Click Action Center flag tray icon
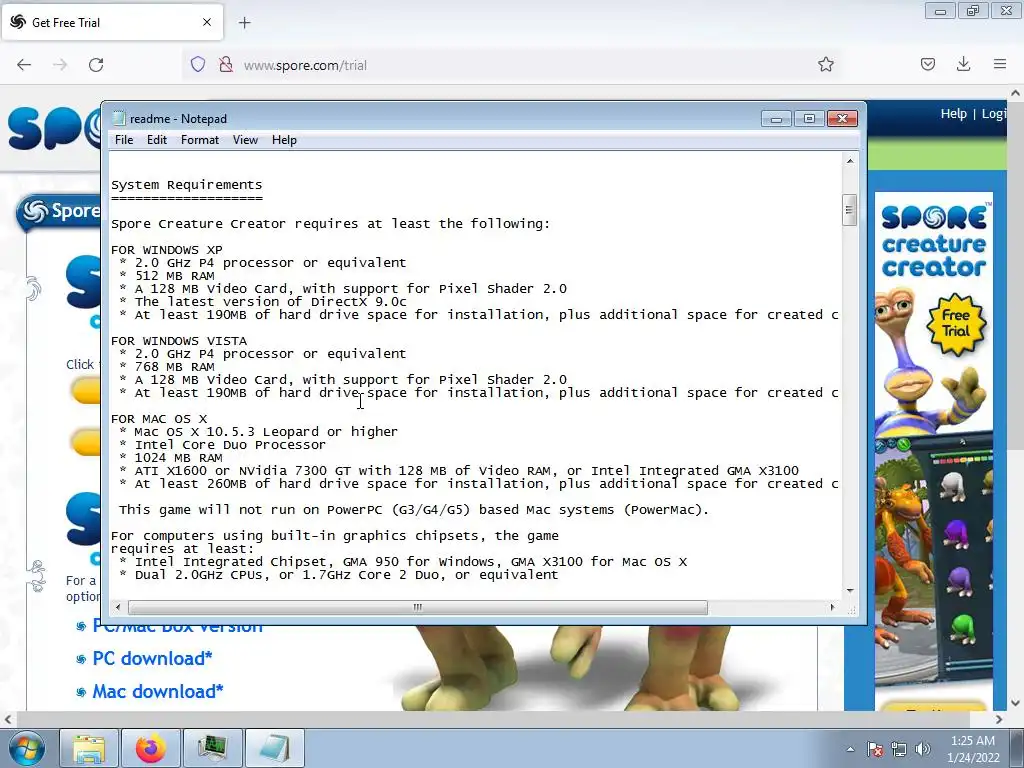1024x768 pixels. [x=875, y=749]
